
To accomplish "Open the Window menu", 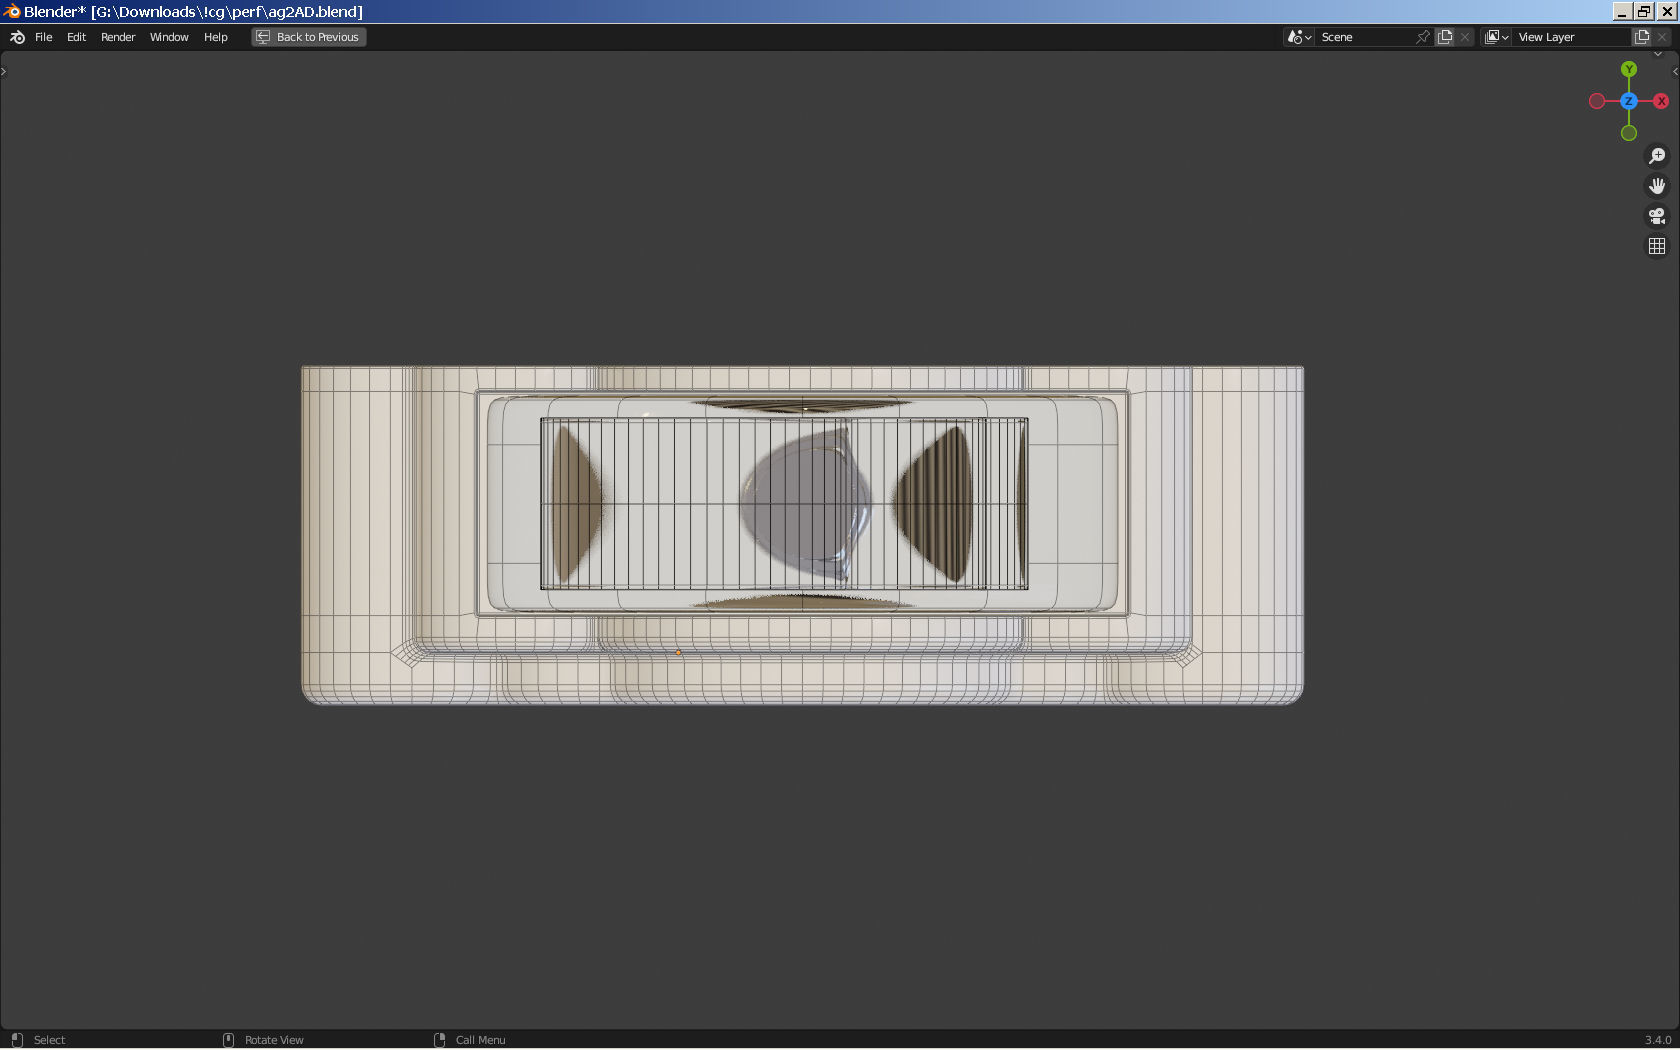I will 169,37.
